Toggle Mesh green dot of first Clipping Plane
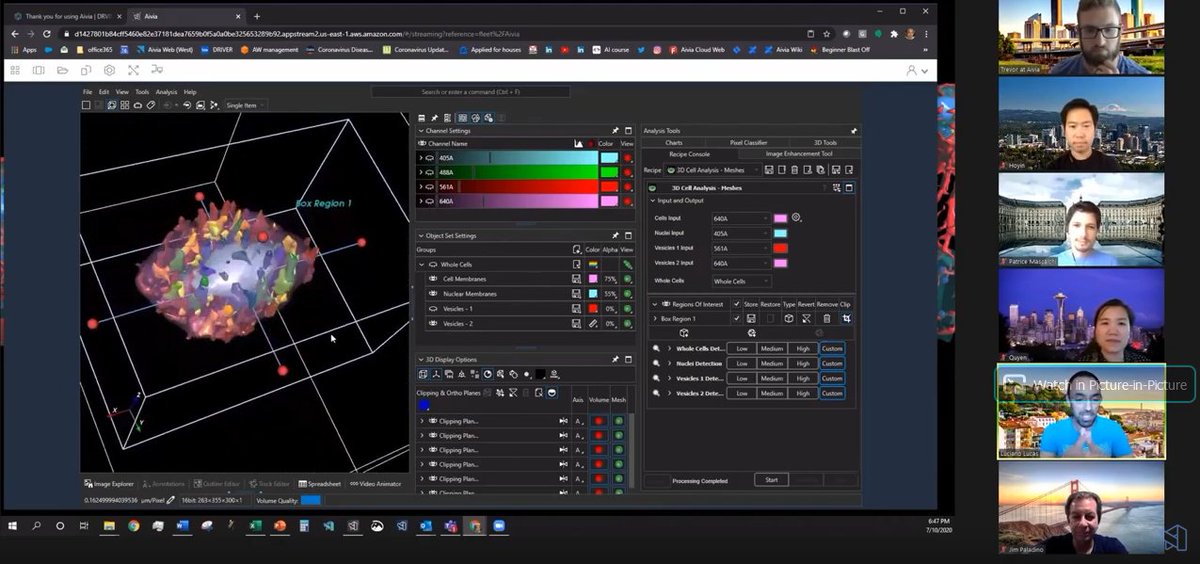1200x564 pixels. tap(619, 421)
